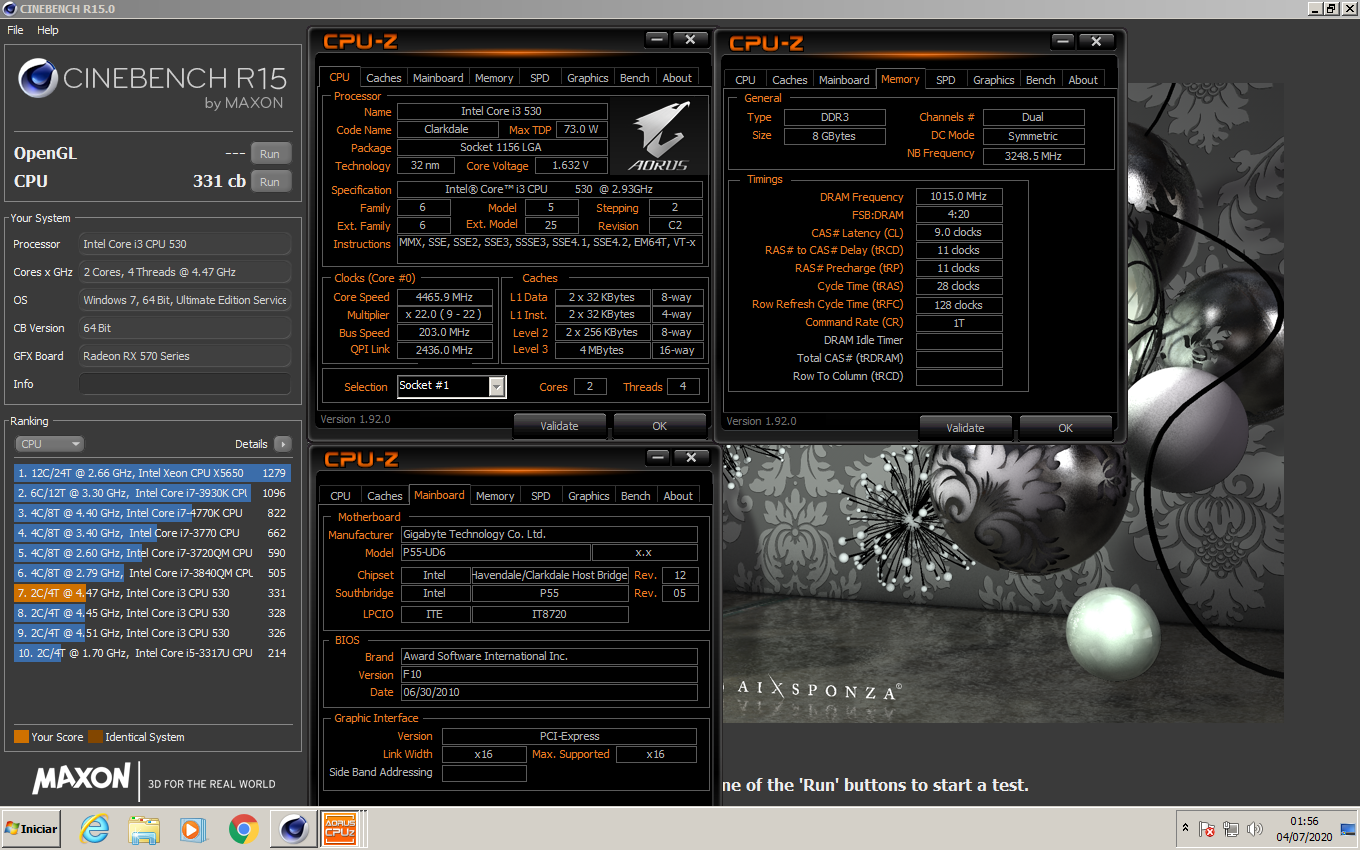Click the MAXON logo at bottom
The image size is (1360, 850).
coord(82,779)
